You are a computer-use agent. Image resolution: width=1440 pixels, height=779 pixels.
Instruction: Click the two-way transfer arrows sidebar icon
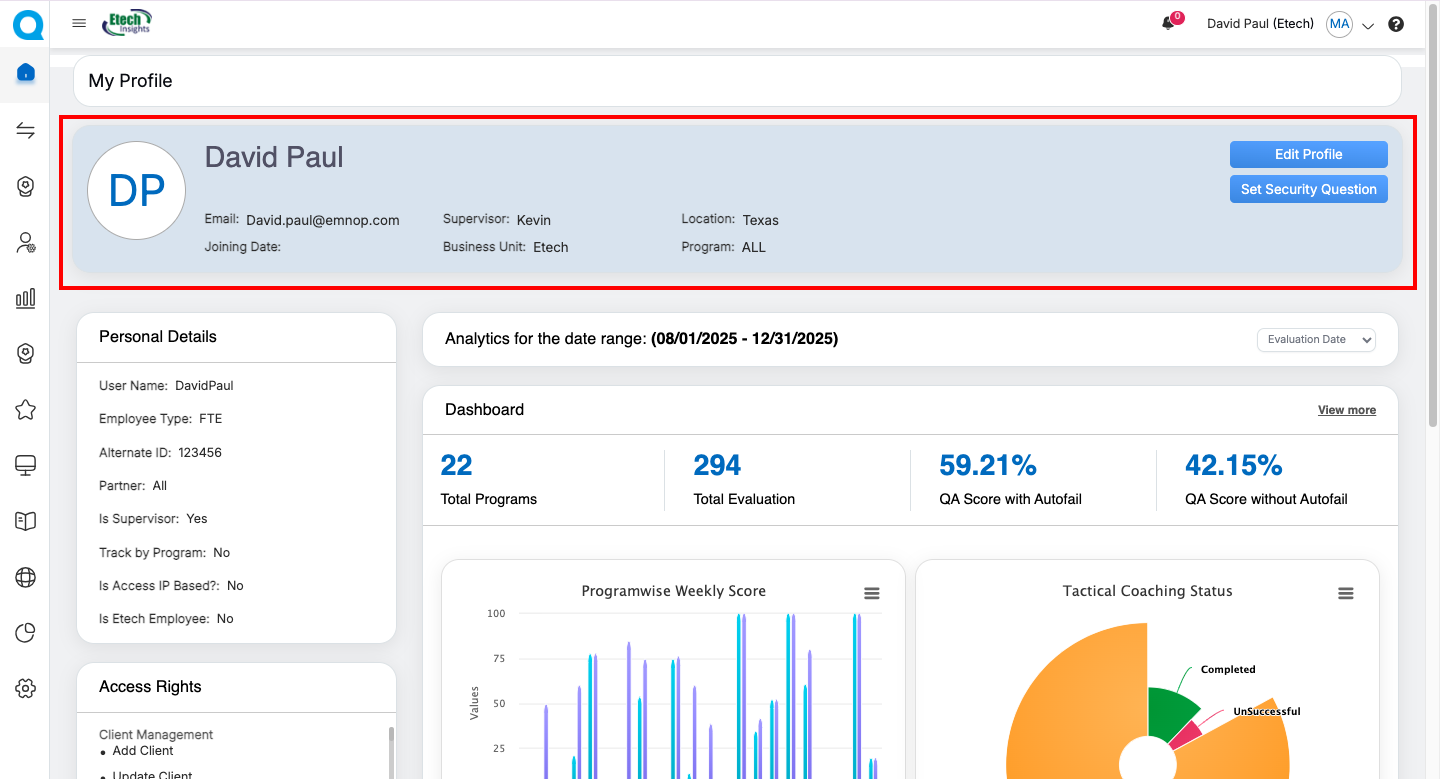coord(26,131)
